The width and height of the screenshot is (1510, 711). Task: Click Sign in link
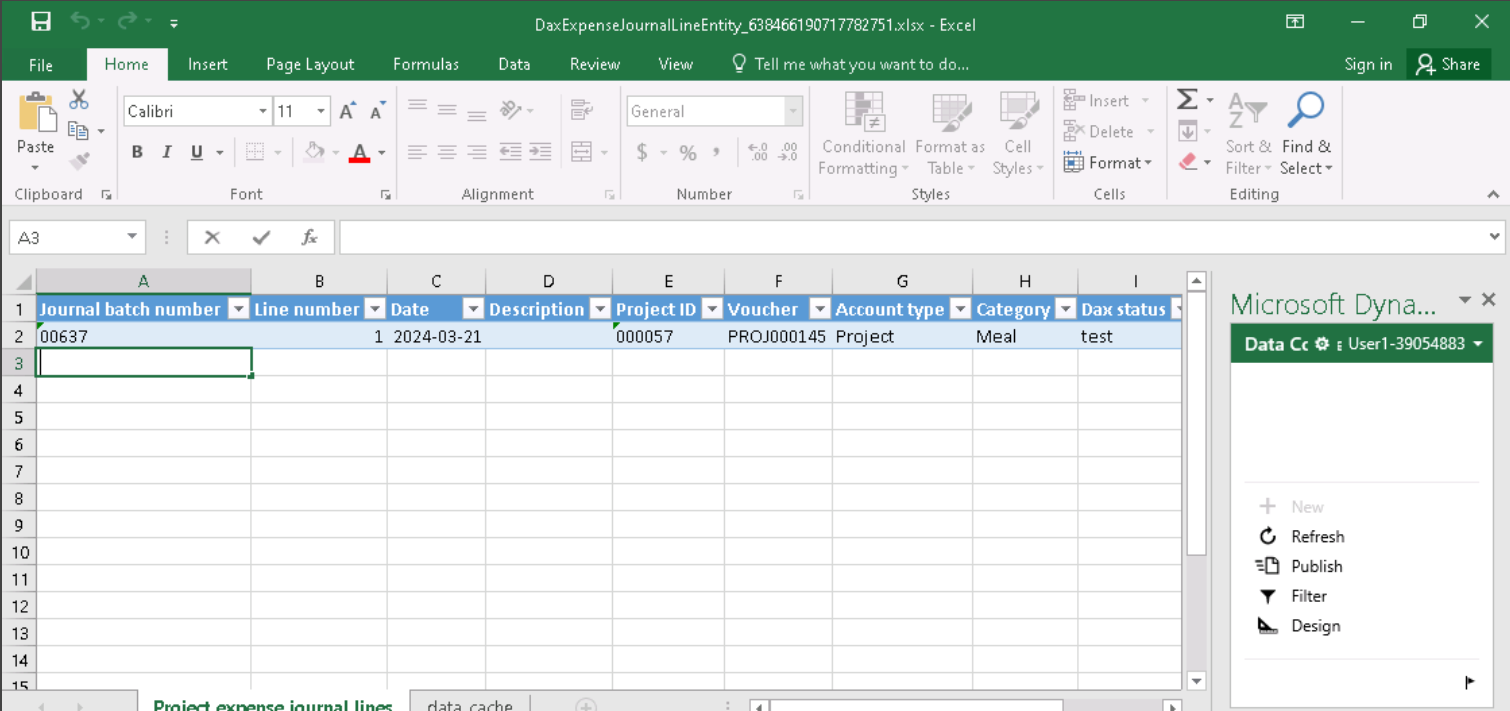(x=1368, y=64)
